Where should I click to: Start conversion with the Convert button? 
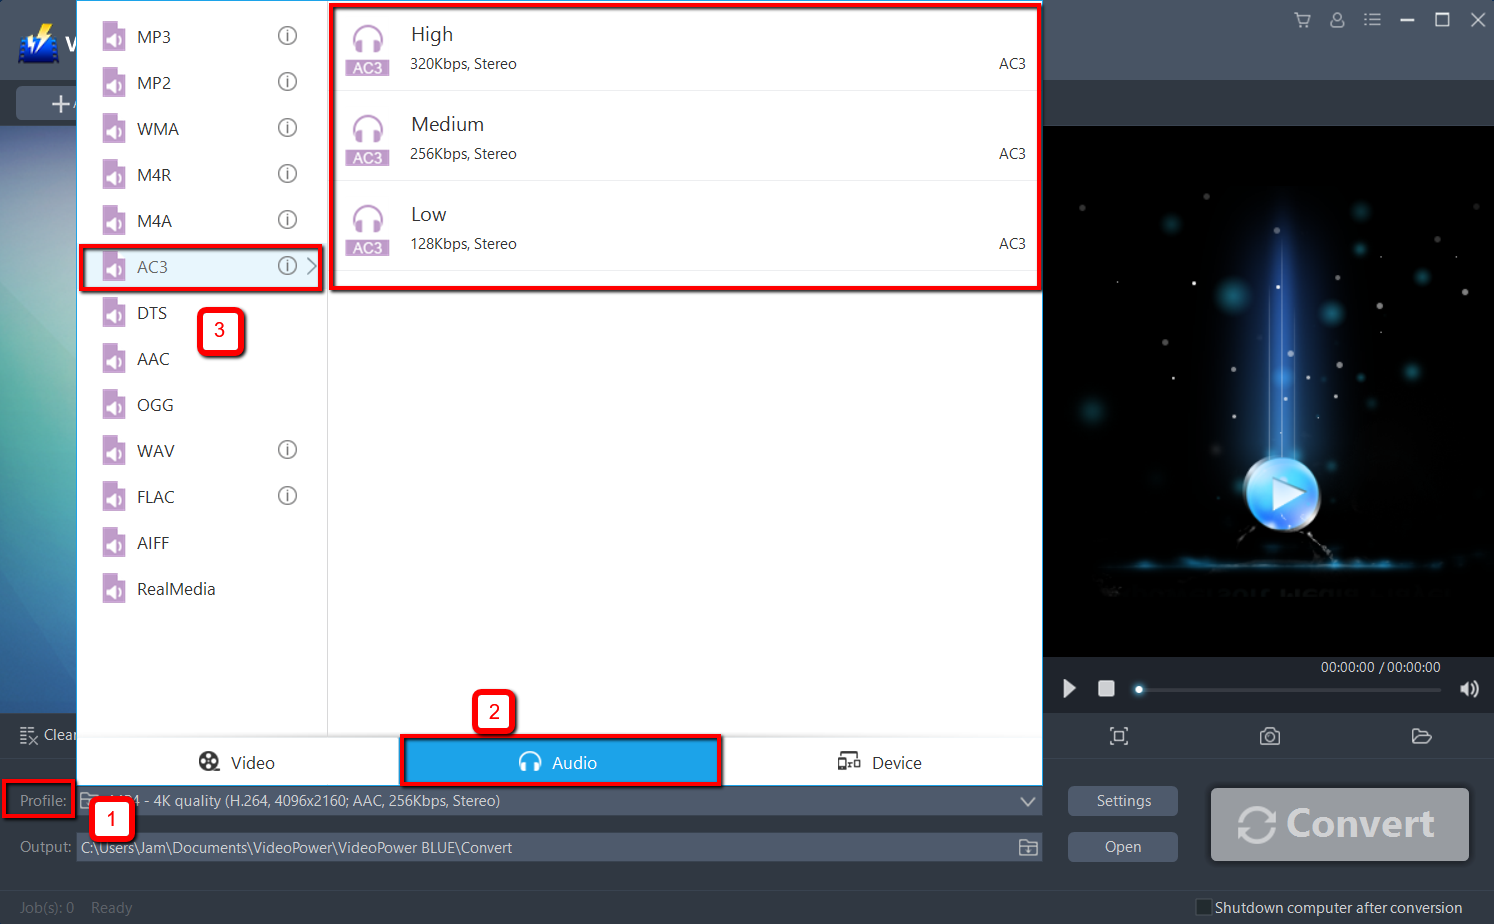[1339, 824]
